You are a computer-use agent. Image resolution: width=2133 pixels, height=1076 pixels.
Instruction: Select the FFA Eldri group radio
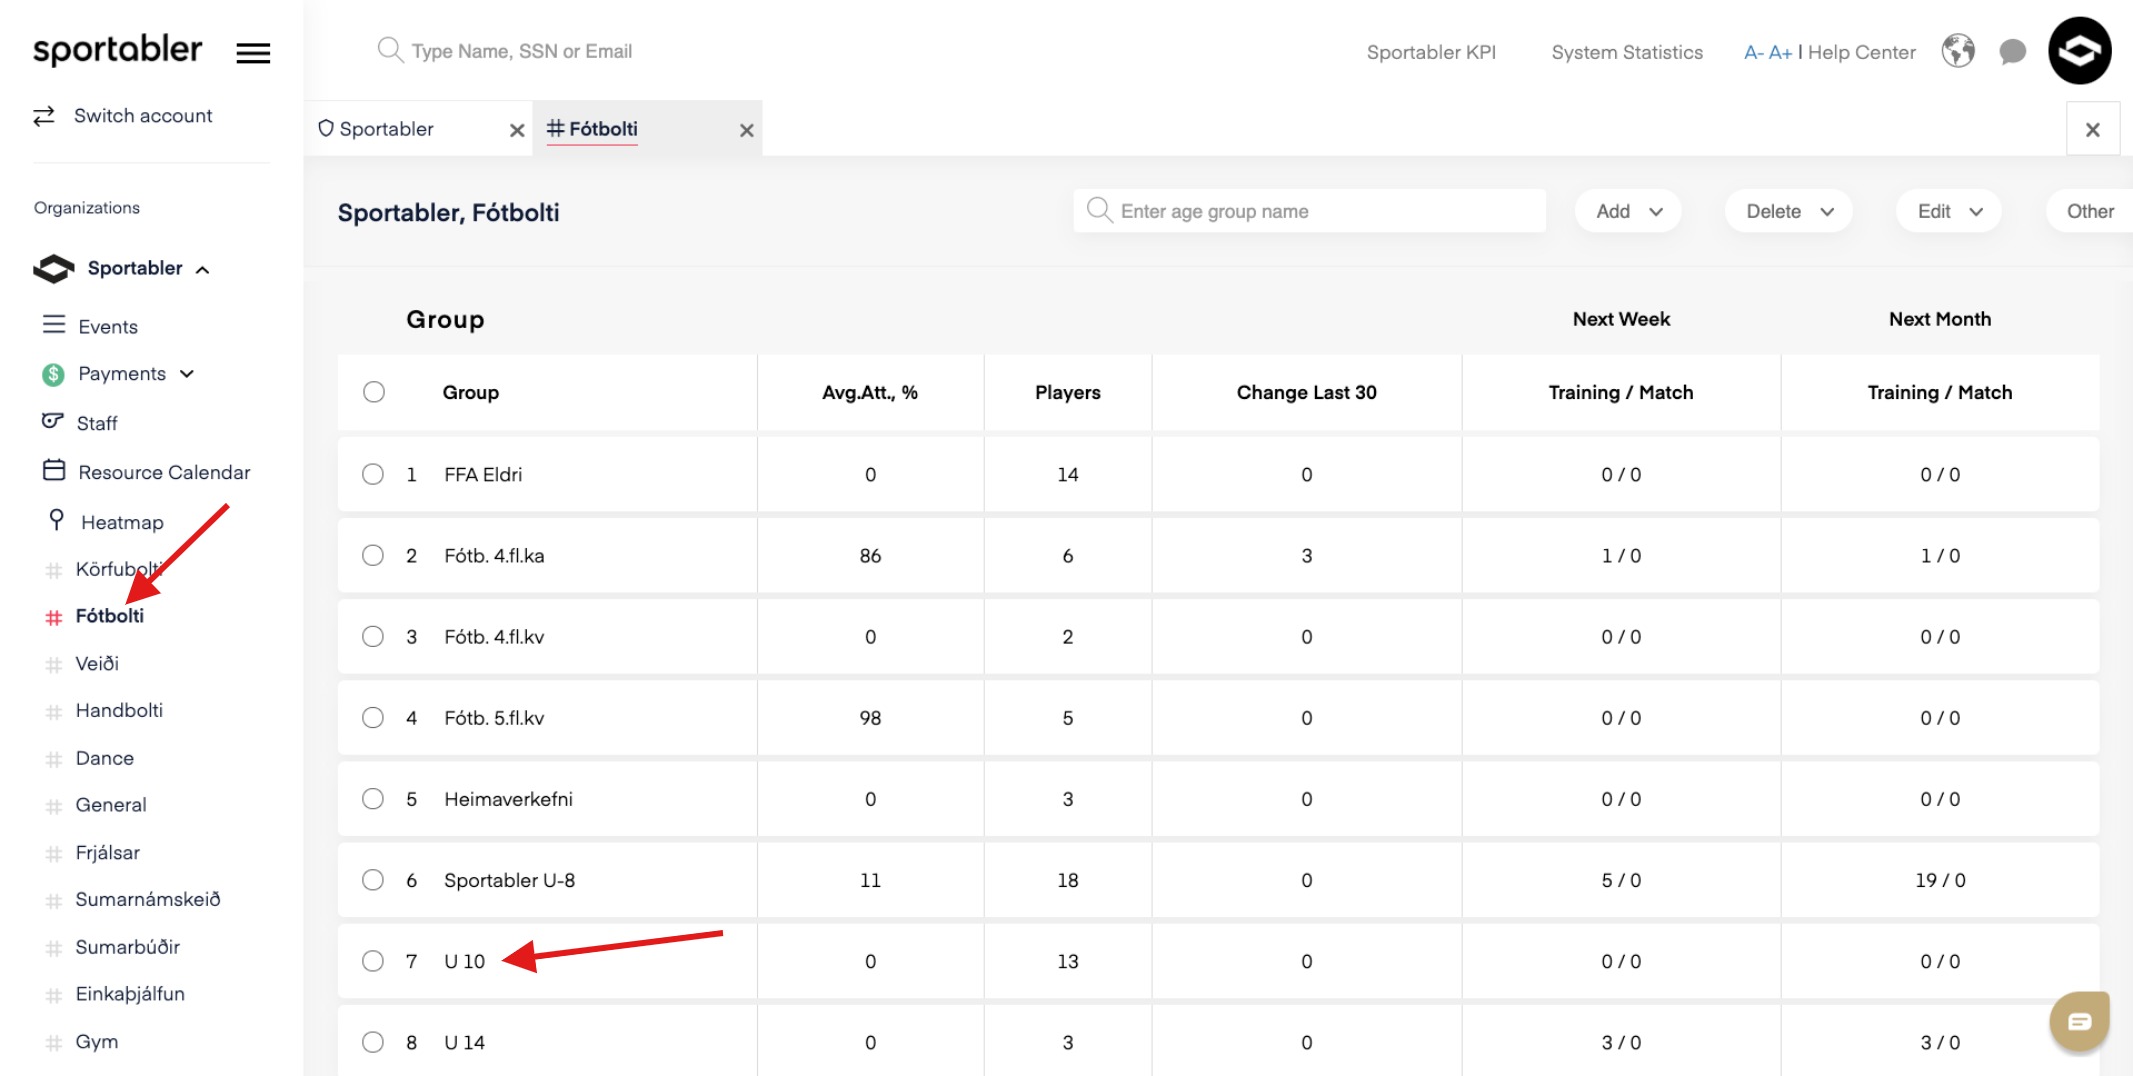pyautogui.click(x=373, y=474)
